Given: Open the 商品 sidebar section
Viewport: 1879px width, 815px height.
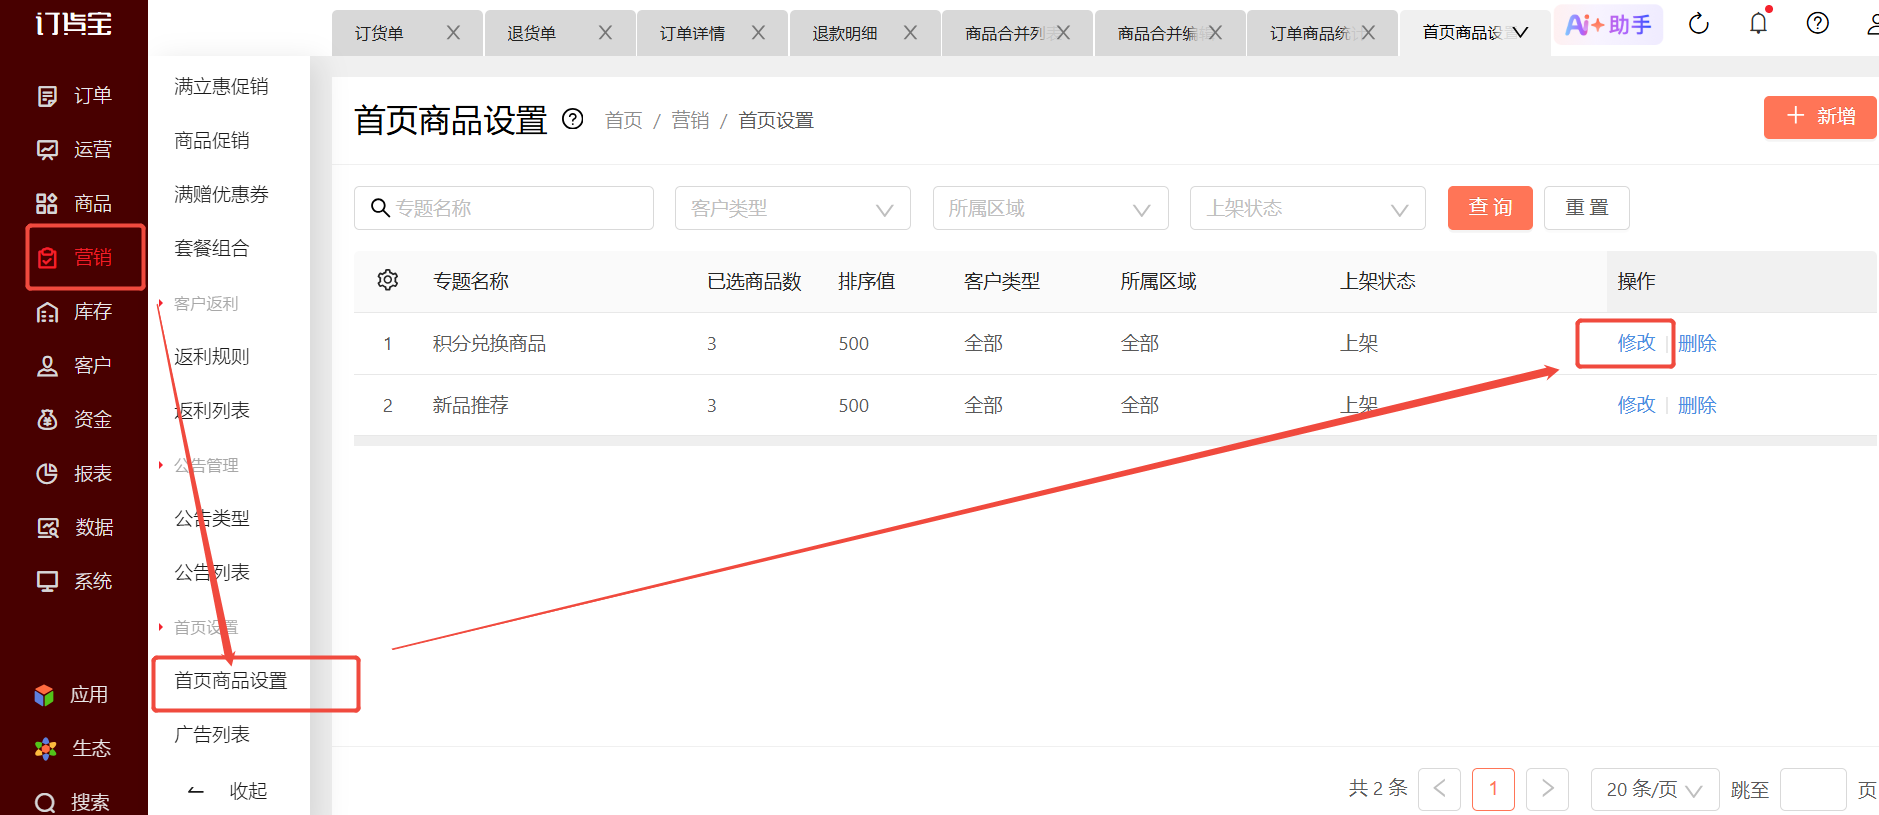Looking at the screenshot, I should 74,204.
